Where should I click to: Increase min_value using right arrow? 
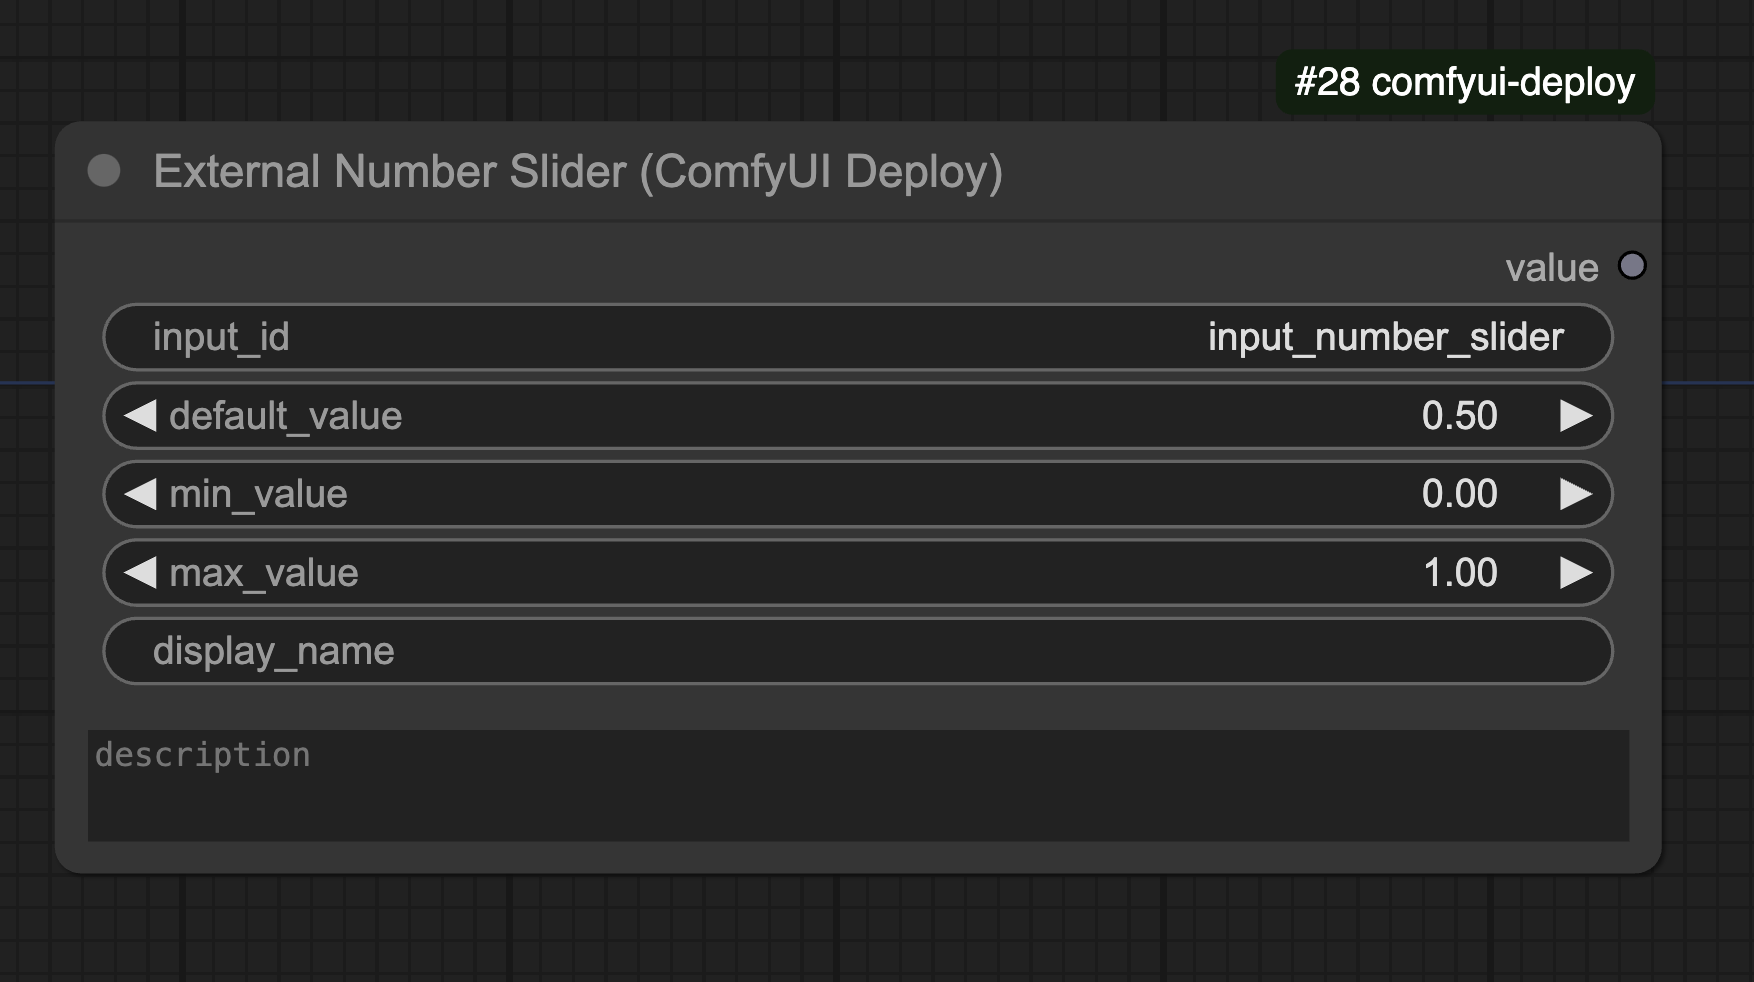click(x=1578, y=493)
